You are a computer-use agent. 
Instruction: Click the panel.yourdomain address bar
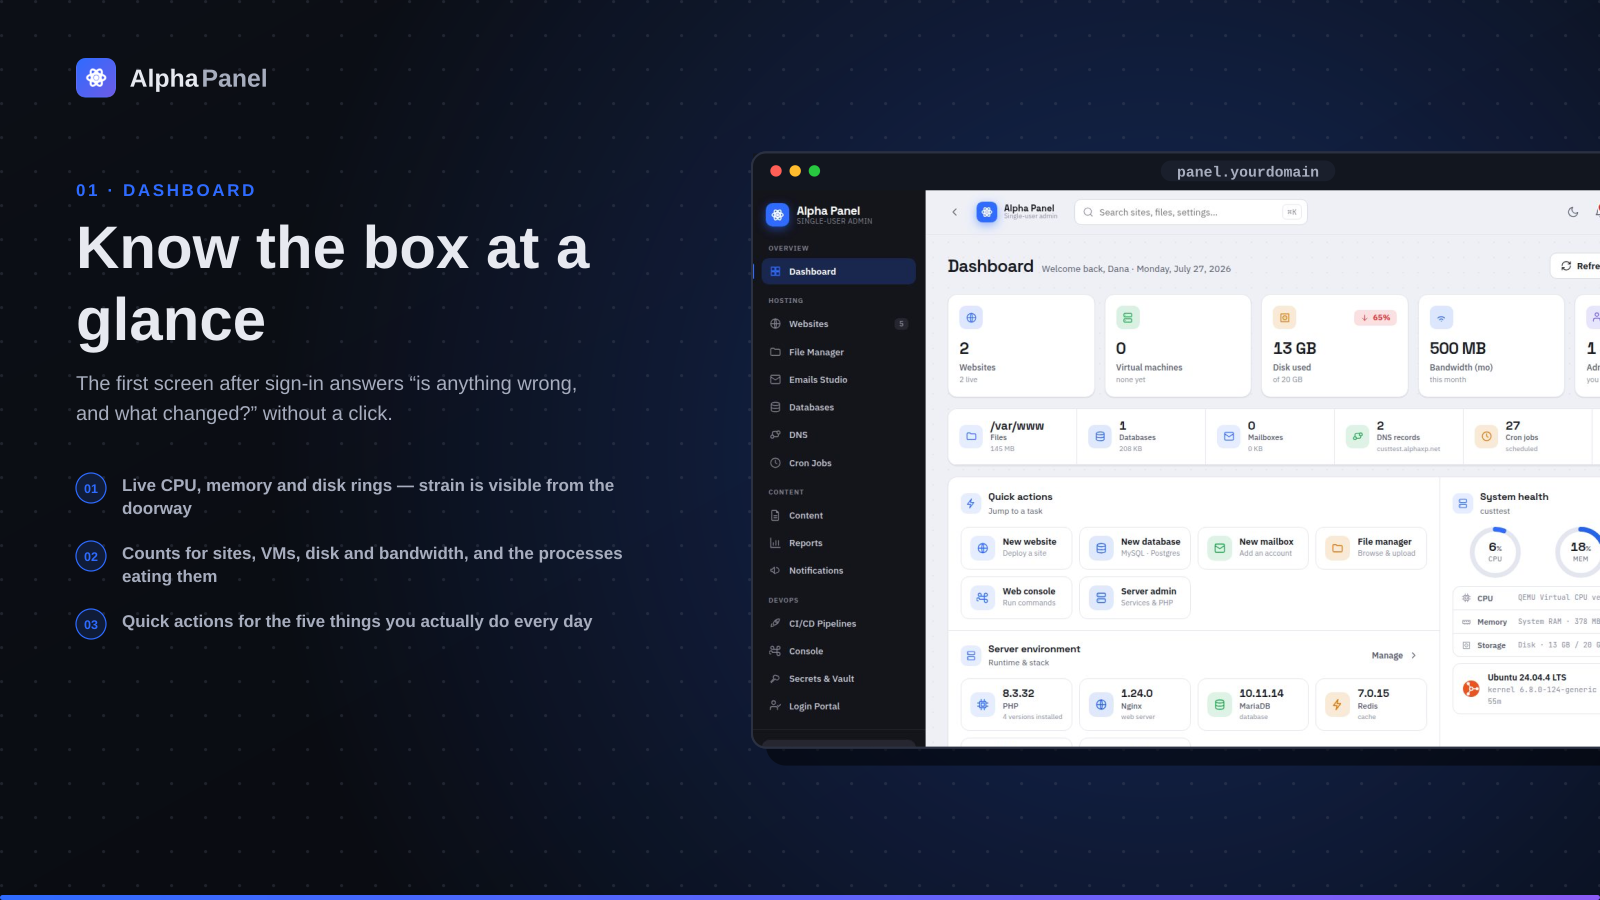(1248, 172)
